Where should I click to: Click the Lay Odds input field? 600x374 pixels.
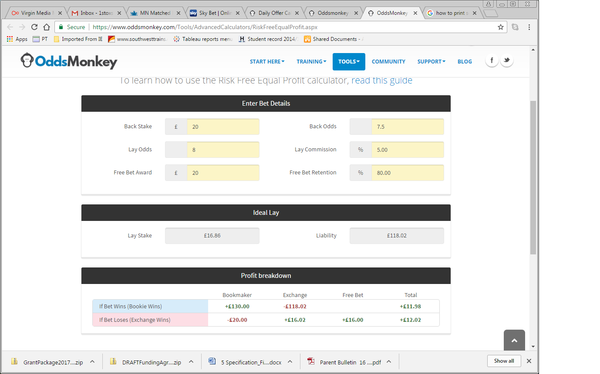click(x=223, y=150)
